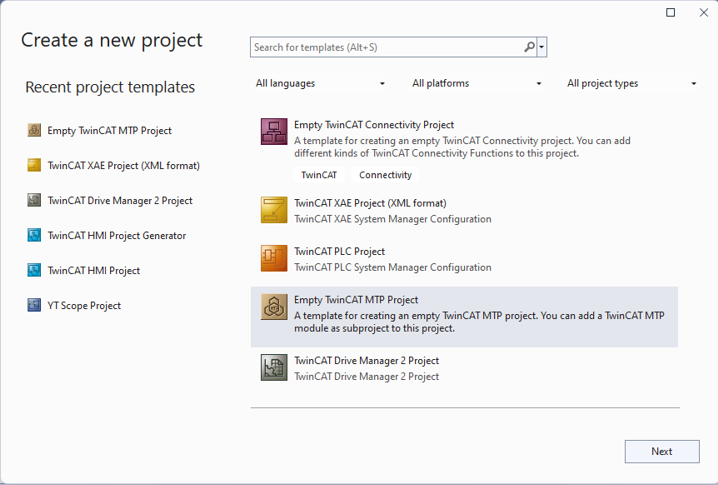Click the Empty TwinCAT MTP Project icon in recent templates
718x485 pixels.
(34, 131)
